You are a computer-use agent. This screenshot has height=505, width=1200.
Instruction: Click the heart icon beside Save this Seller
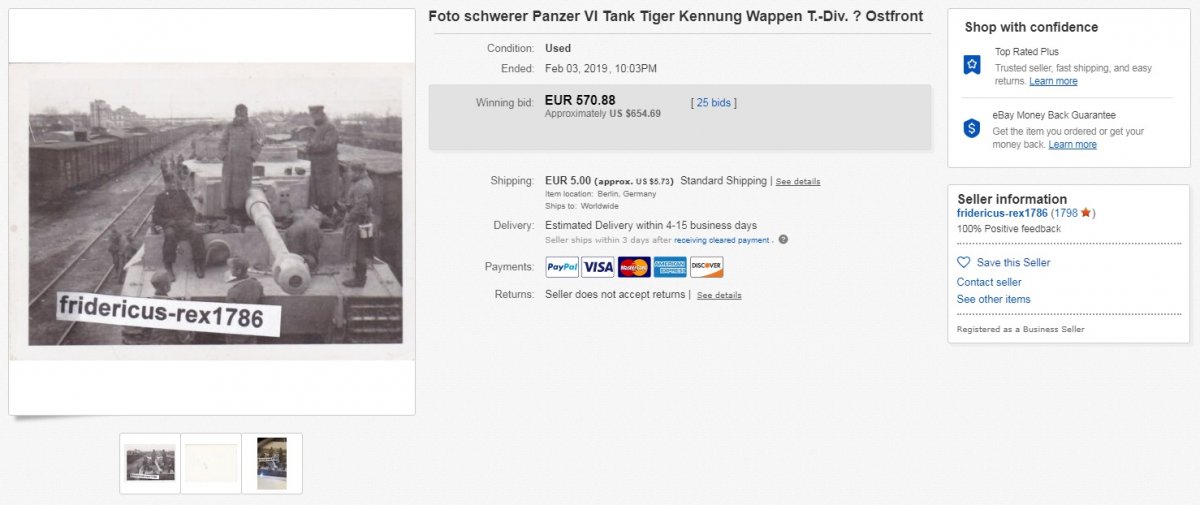pos(964,262)
